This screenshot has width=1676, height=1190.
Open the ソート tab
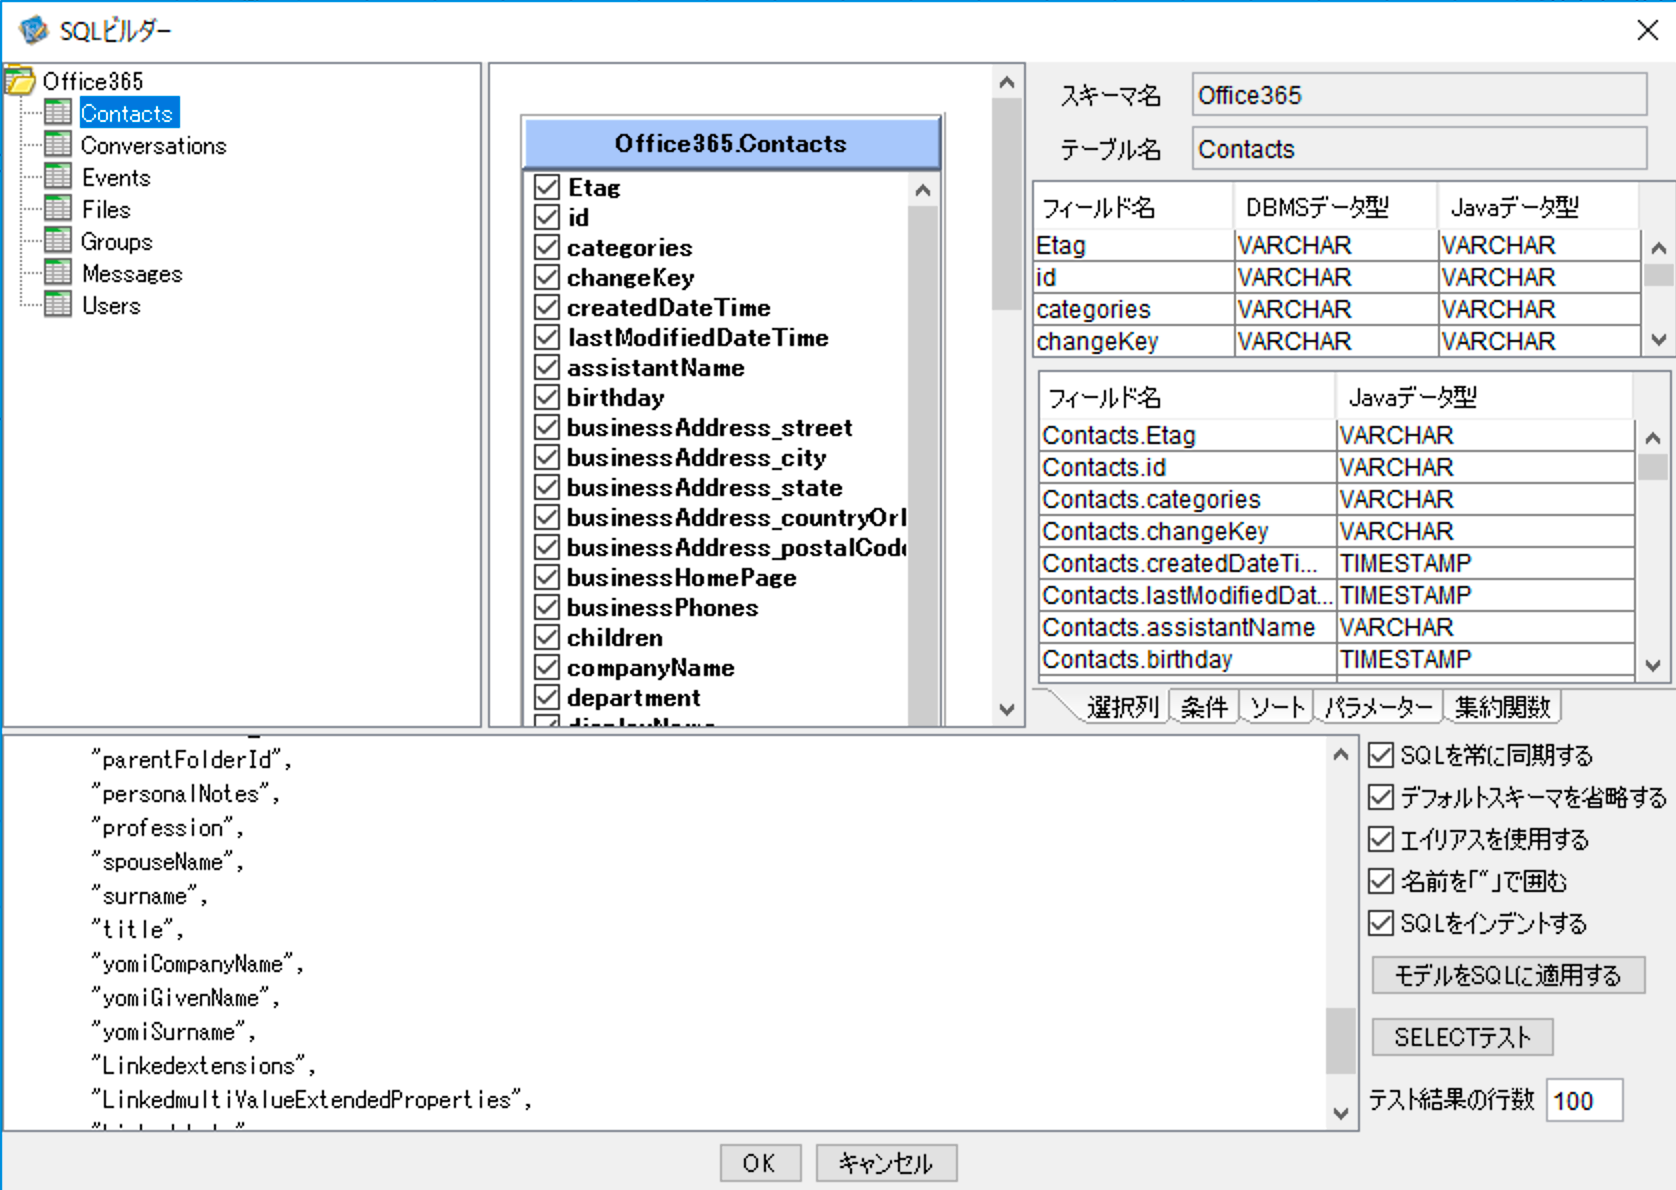tap(1277, 707)
